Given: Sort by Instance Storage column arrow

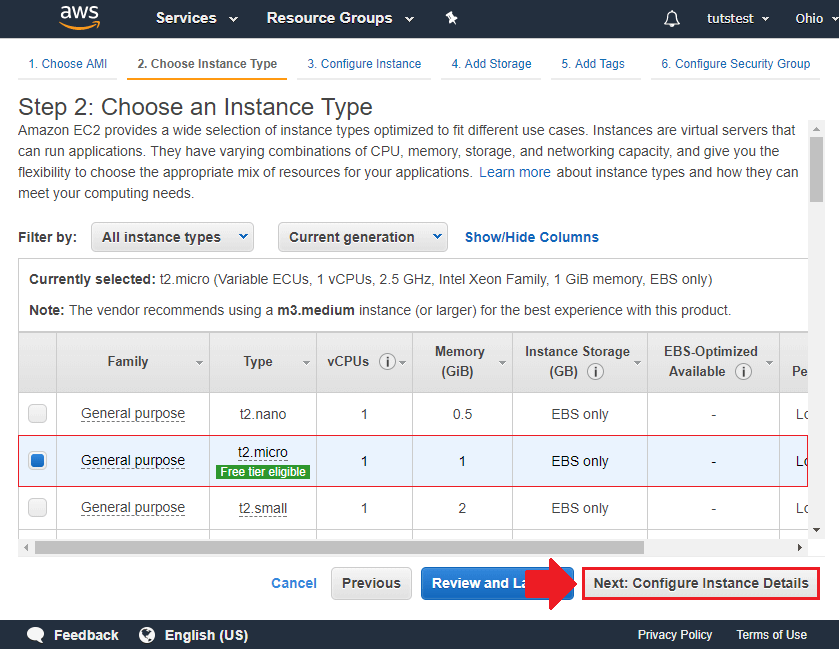Looking at the screenshot, I should click(x=637, y=363).
